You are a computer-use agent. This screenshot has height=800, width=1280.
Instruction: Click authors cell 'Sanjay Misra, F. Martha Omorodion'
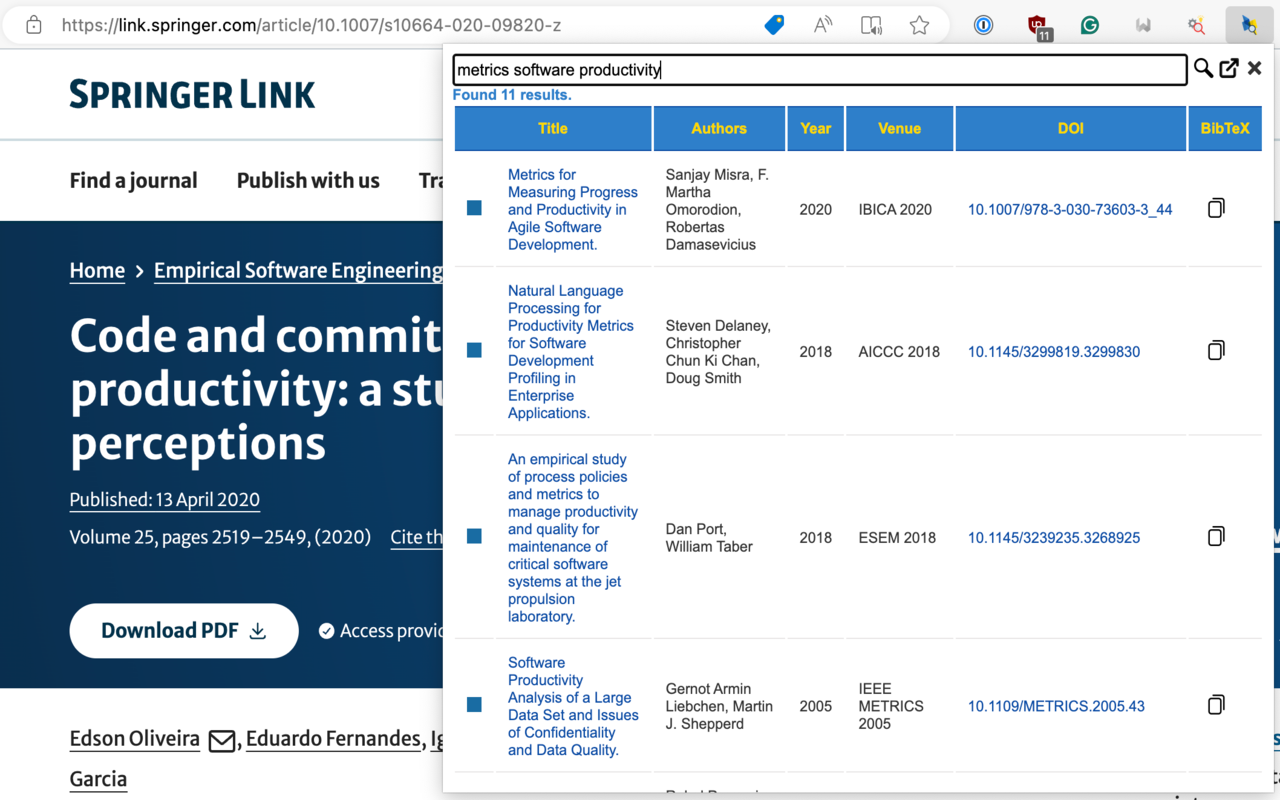[719, 209]
